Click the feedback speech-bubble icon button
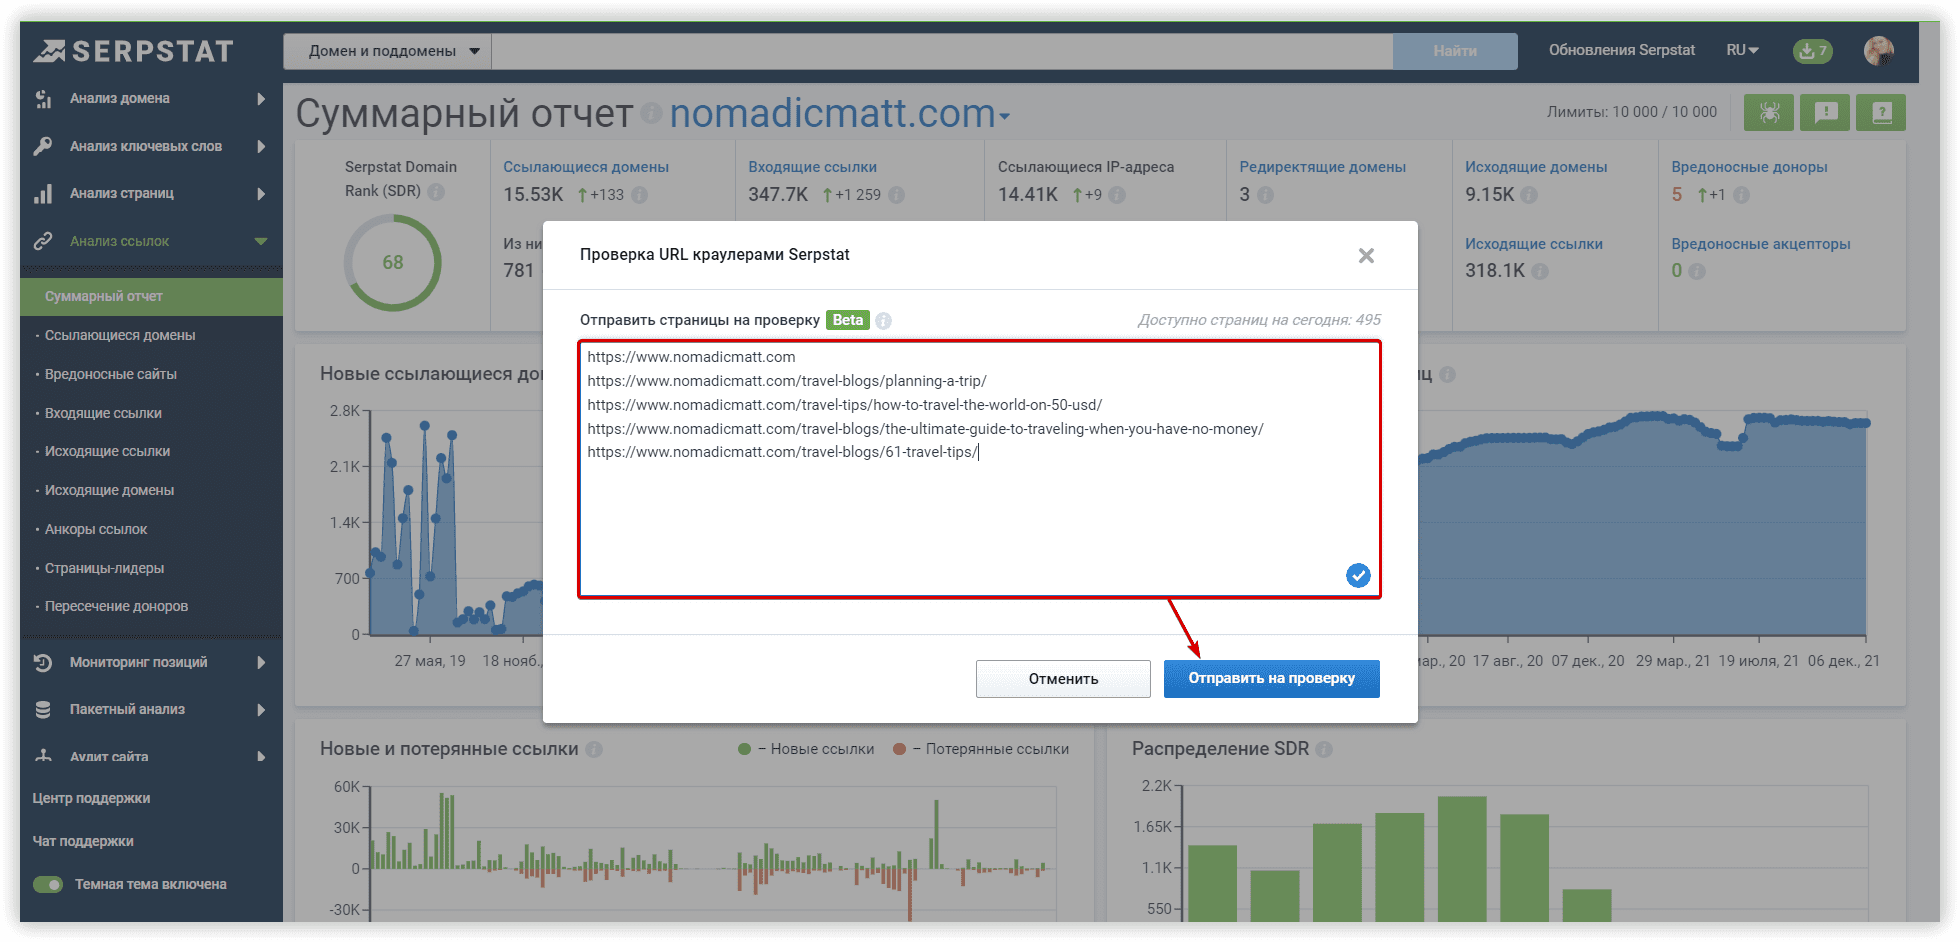This screenshot has height=942, width=1960. point(1825,113)
